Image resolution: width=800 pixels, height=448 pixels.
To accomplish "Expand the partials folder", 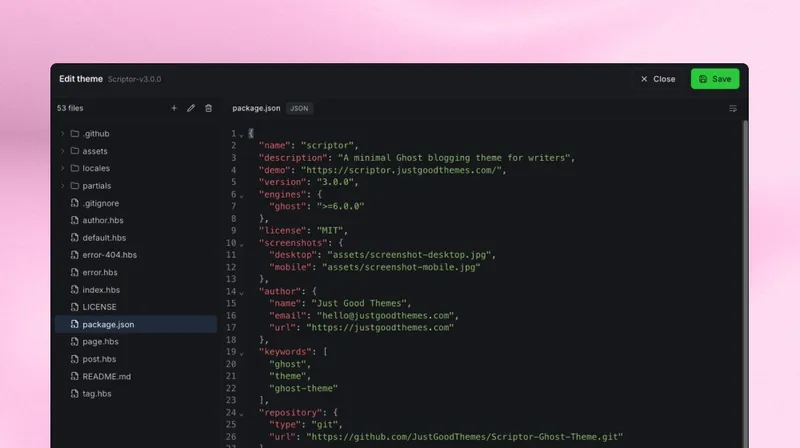I will click(62, 186).
